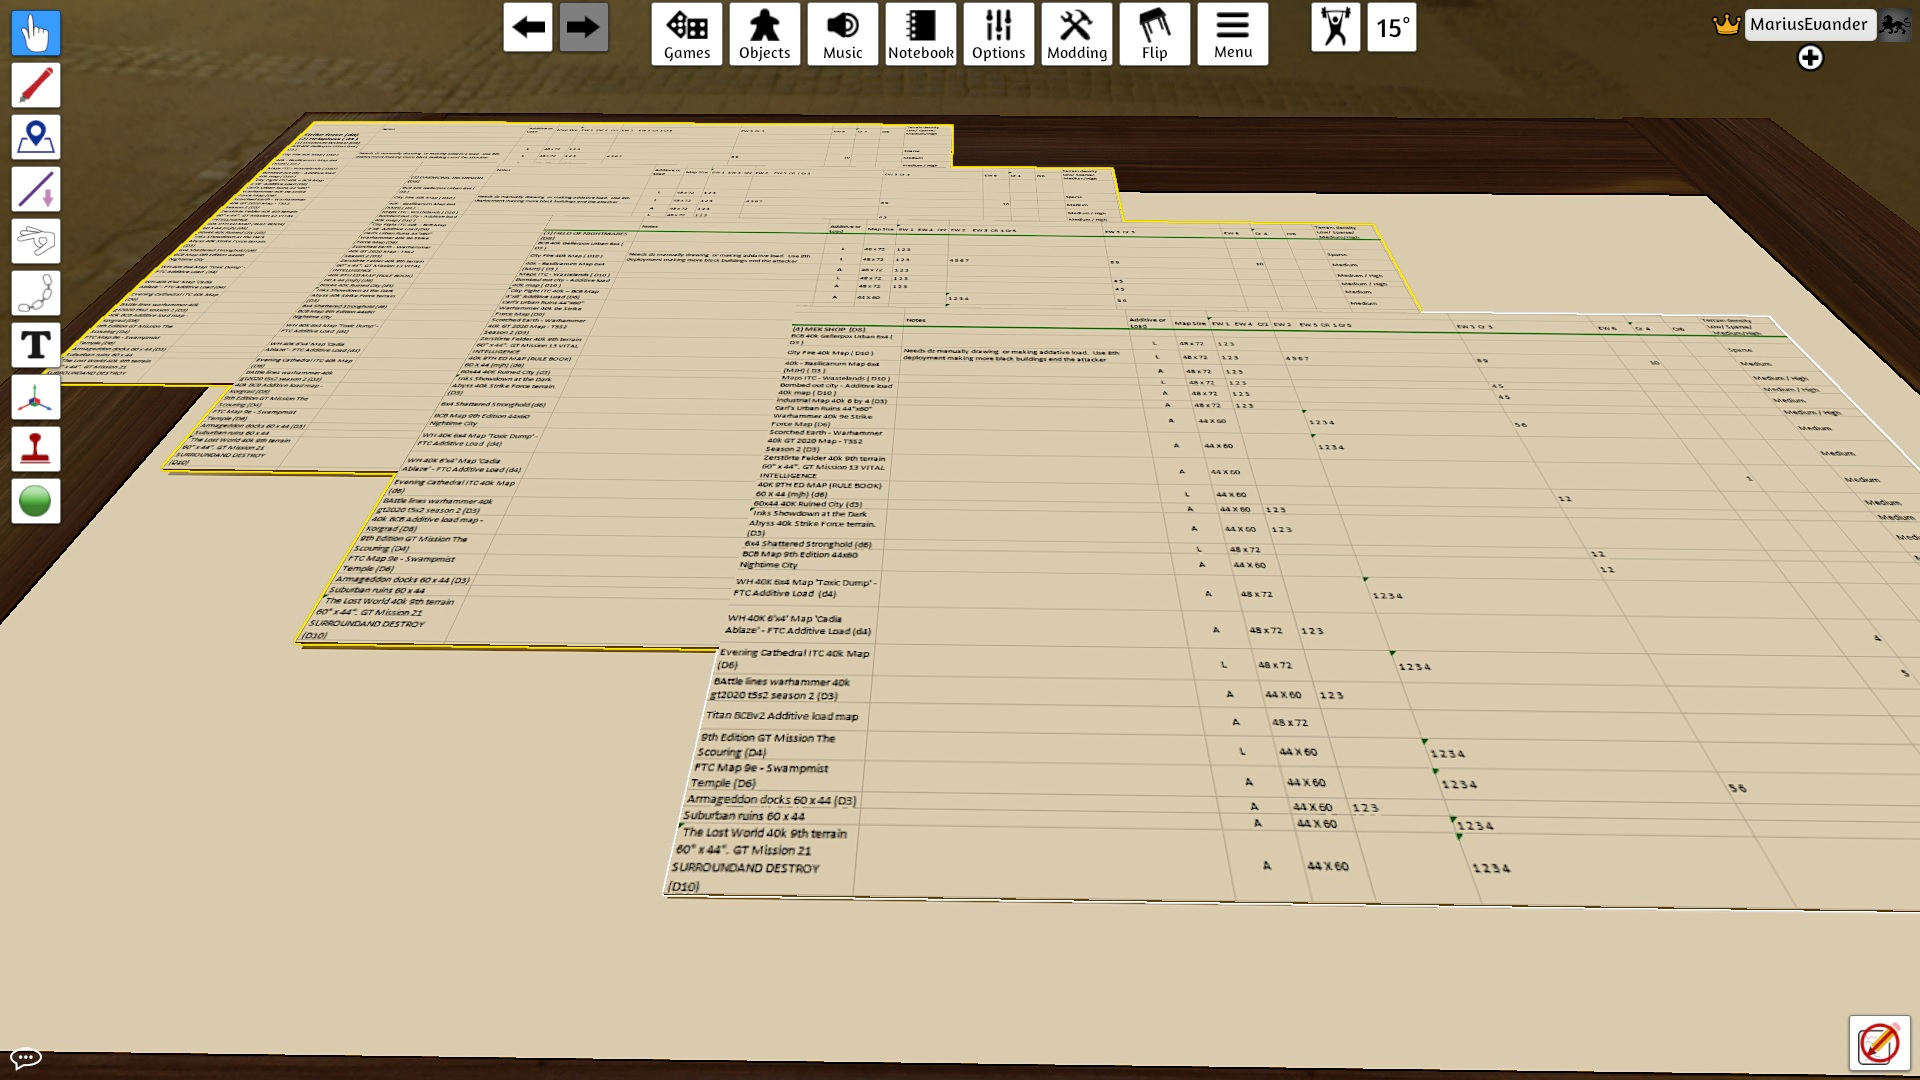This screenshot has width=1920, height=1080.
Task: Open the Options menu
Action: 999,34
